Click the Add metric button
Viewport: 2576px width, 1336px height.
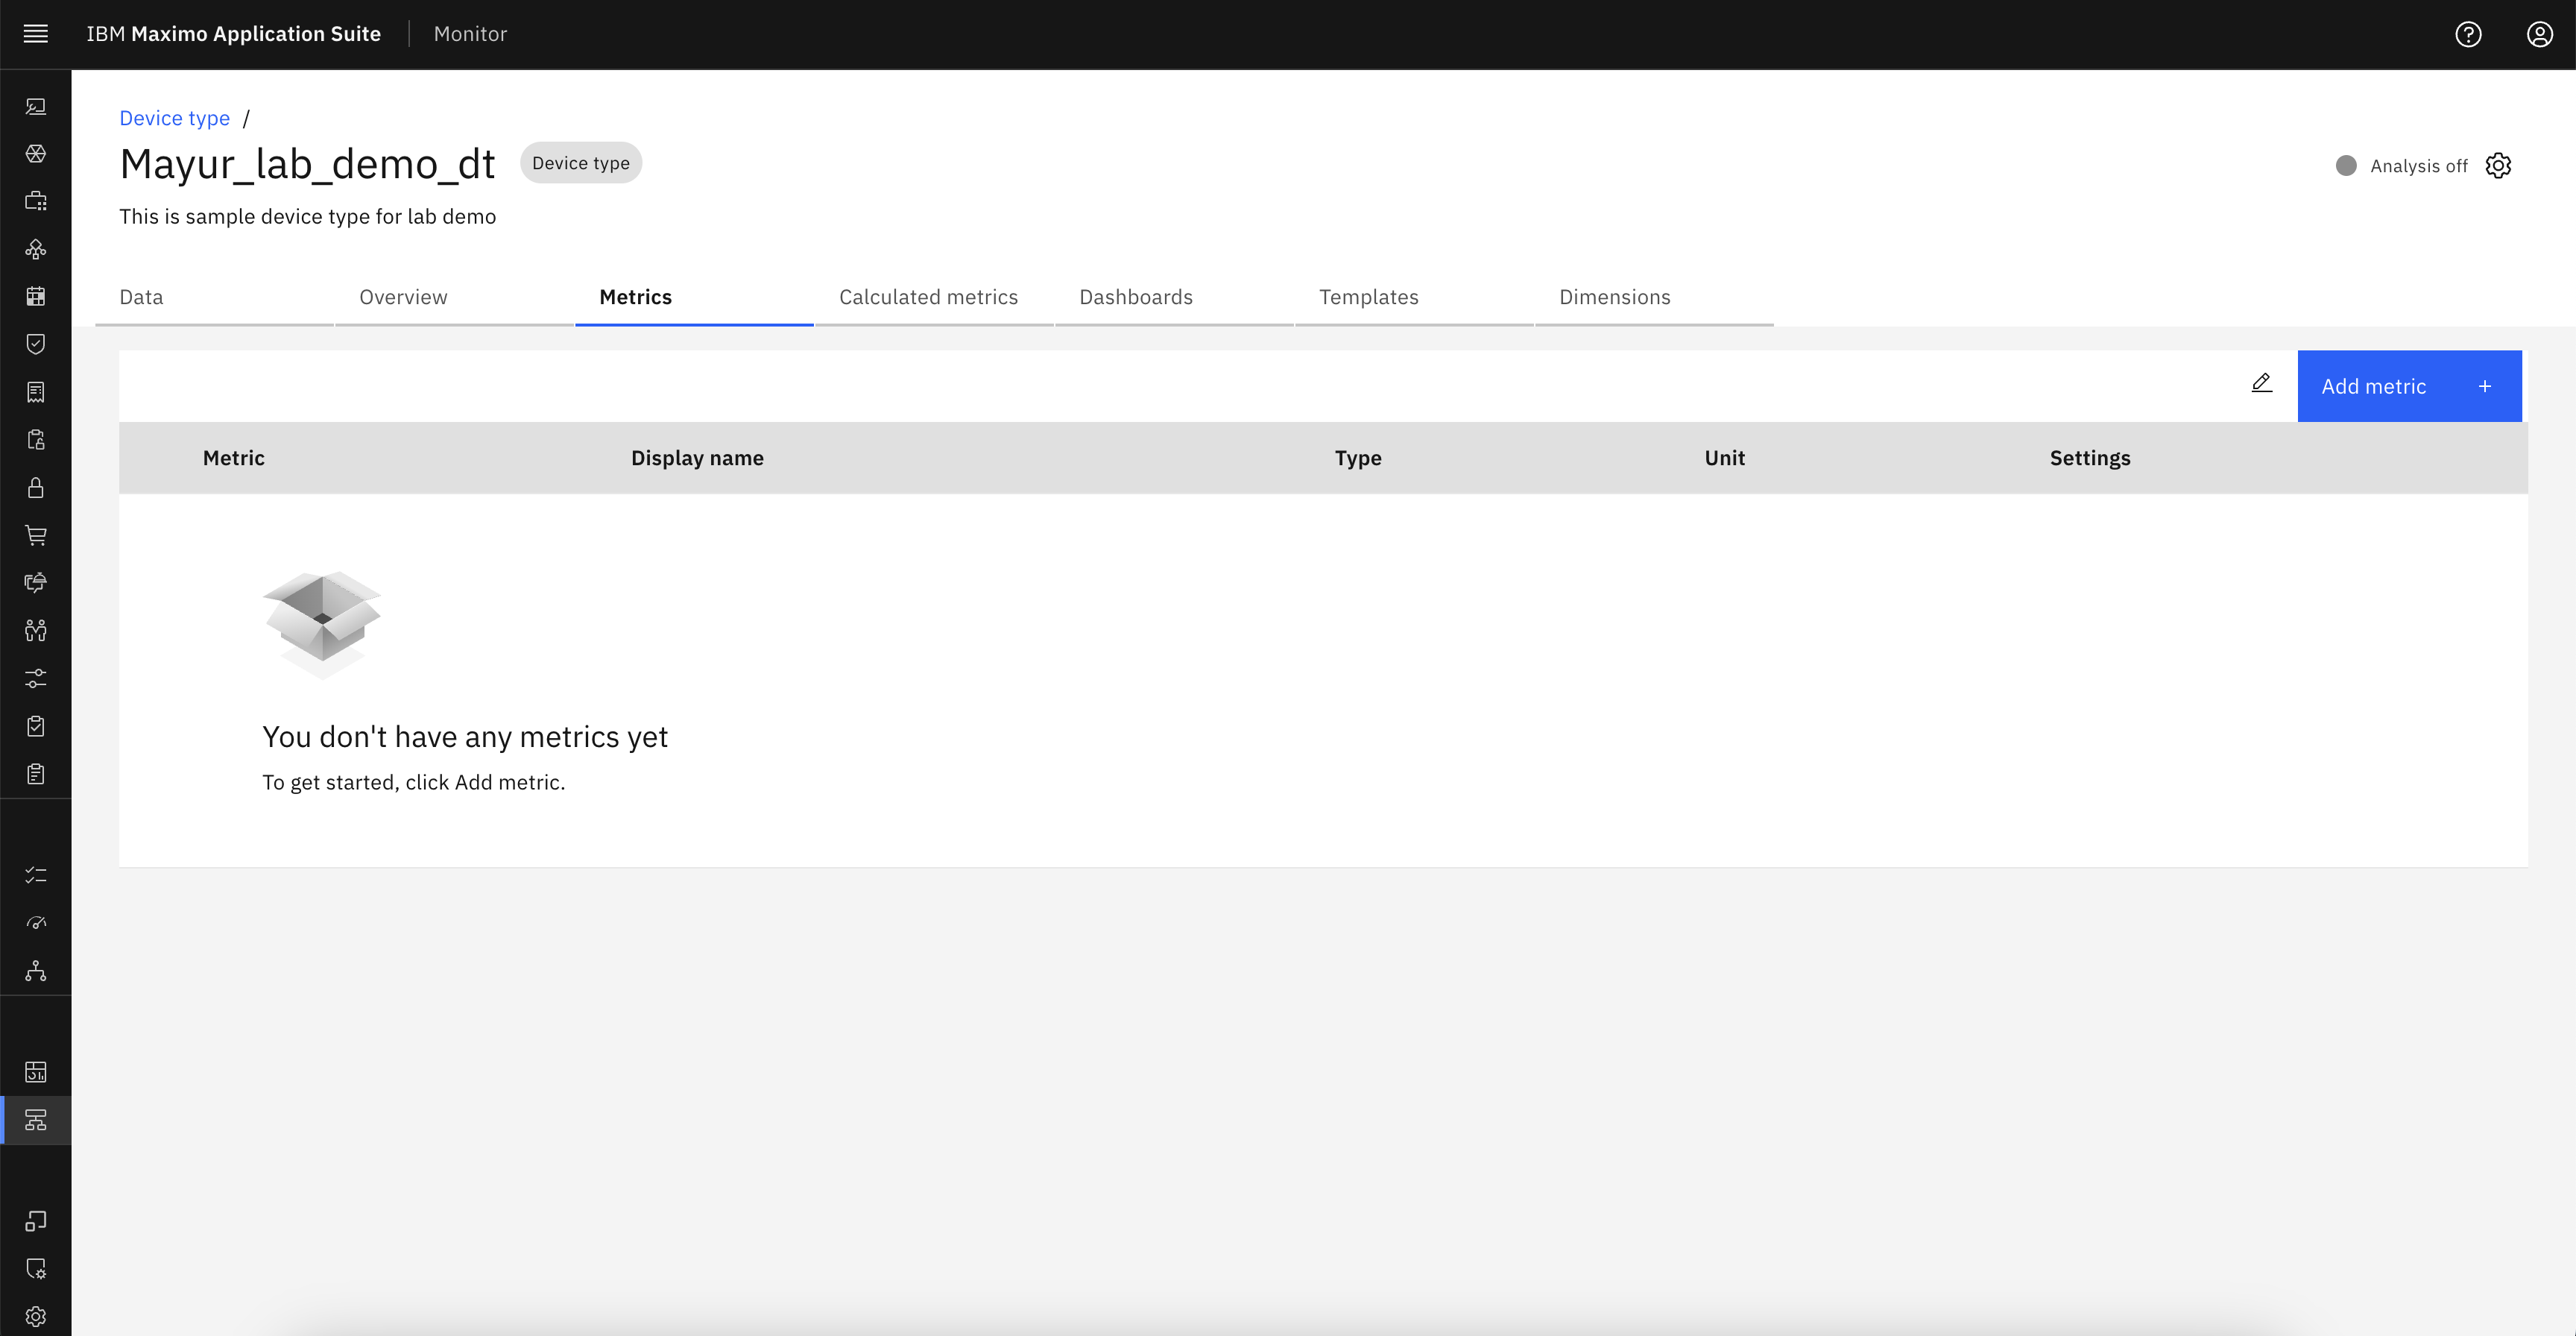point(2409,386)
